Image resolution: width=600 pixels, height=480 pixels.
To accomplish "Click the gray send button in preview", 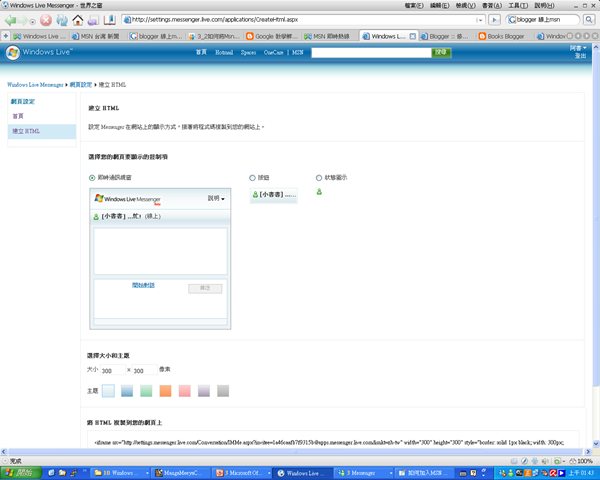I will [x=205, y=288].
